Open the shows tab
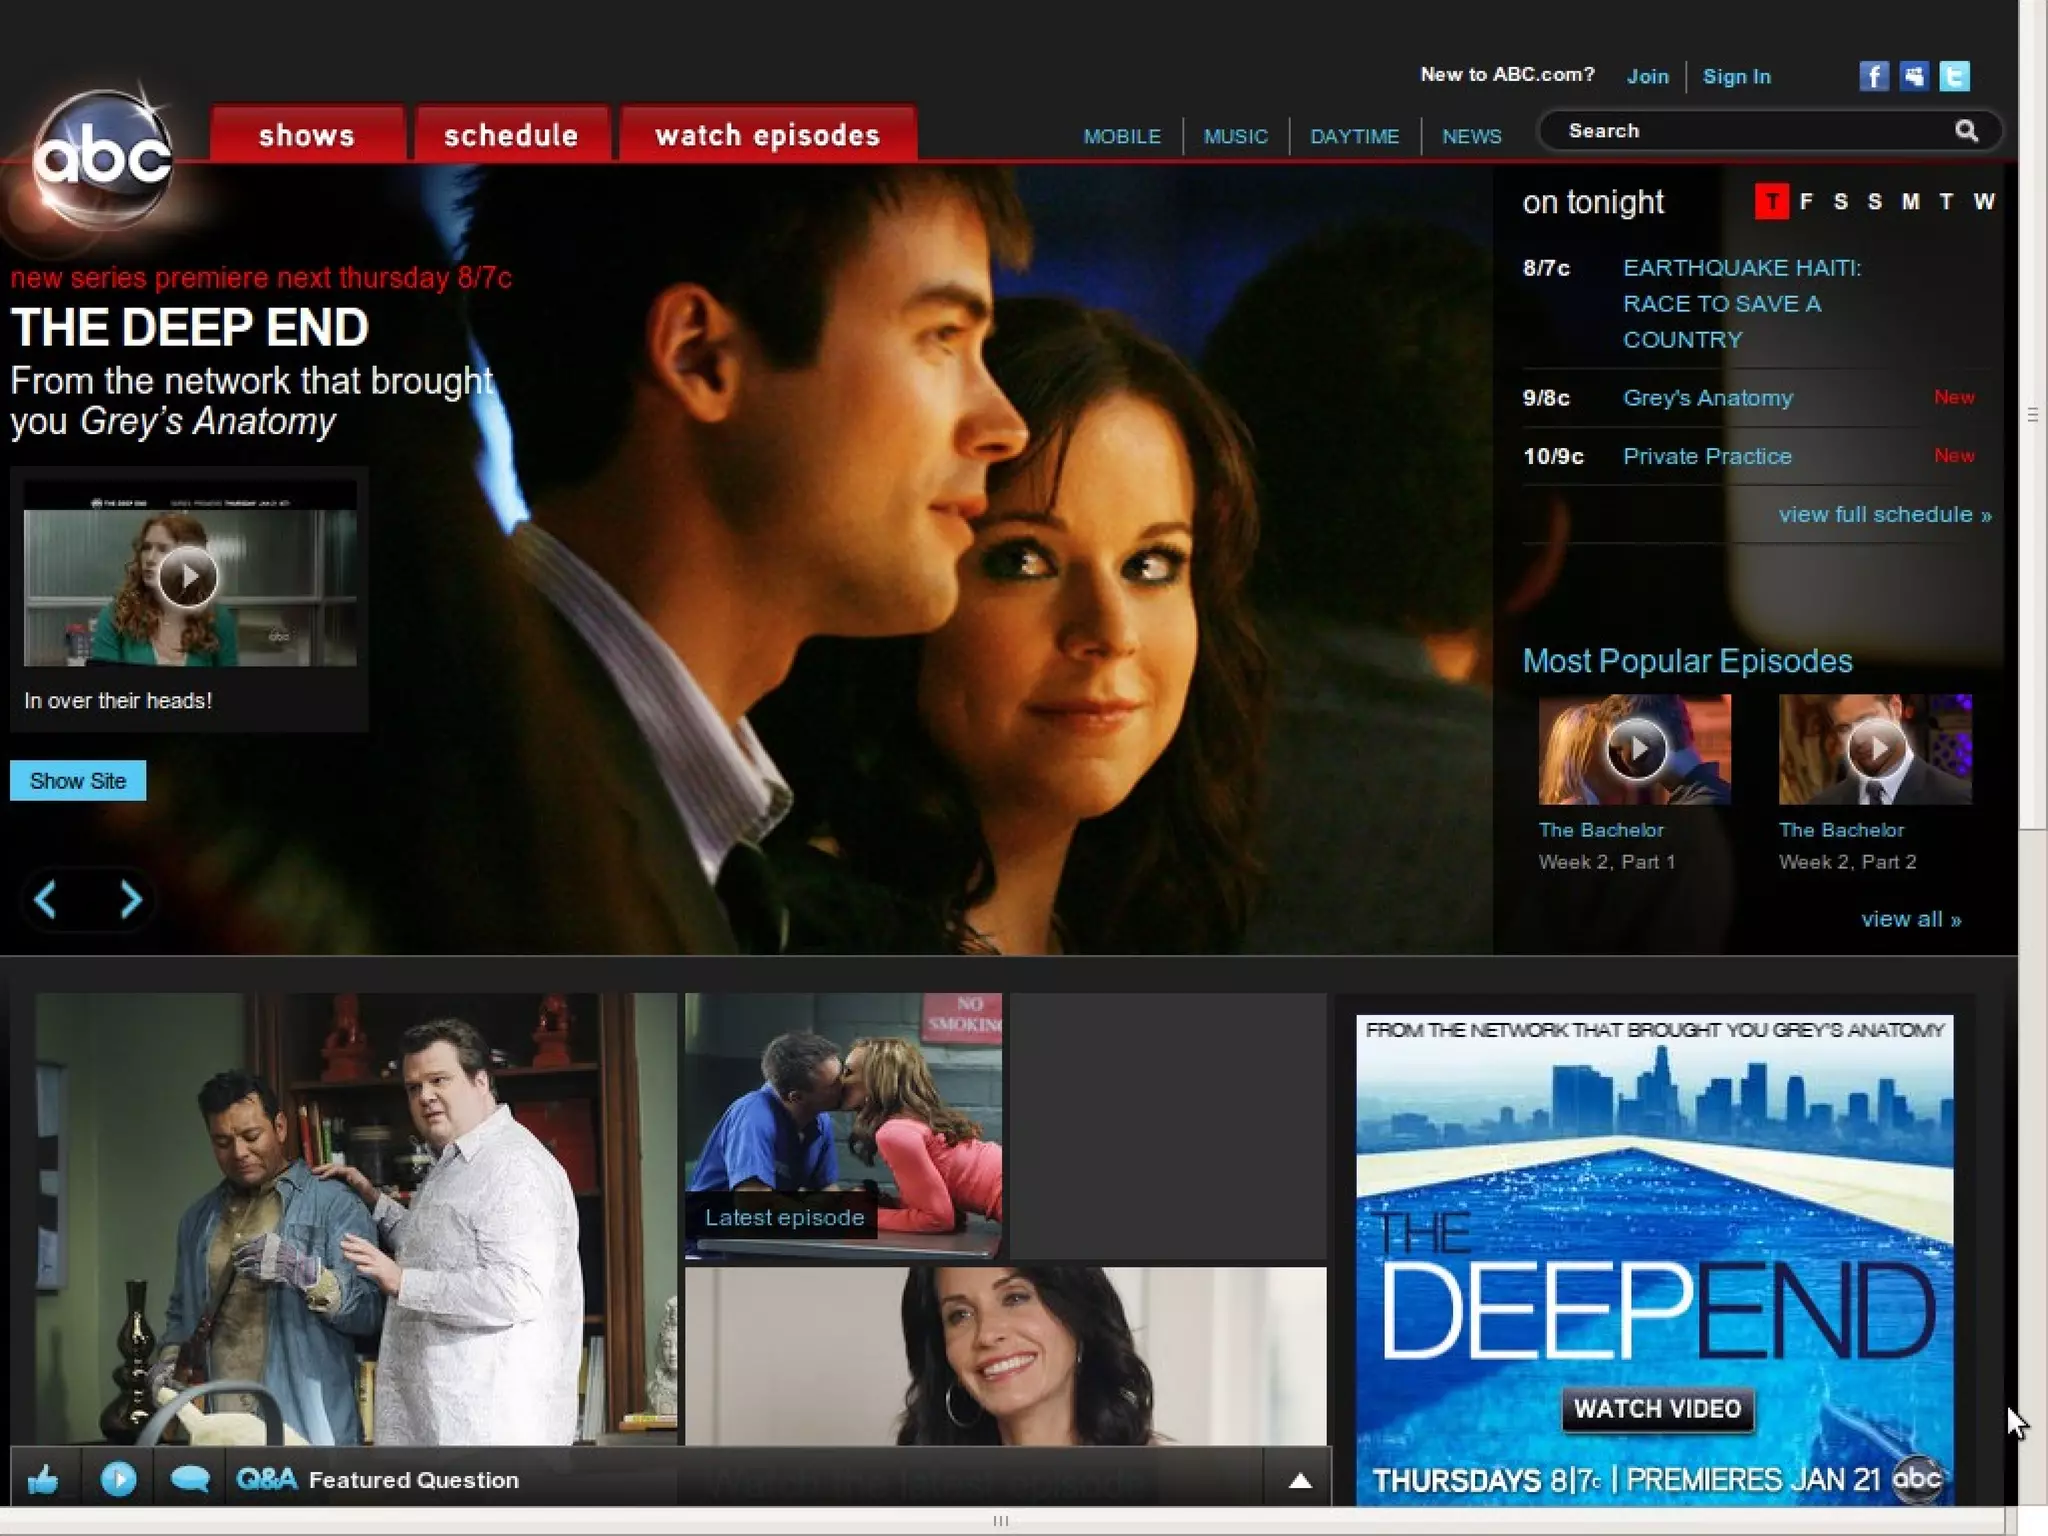The height and width of the screenshot is (1536, 2048). click(x=307, y=135)
